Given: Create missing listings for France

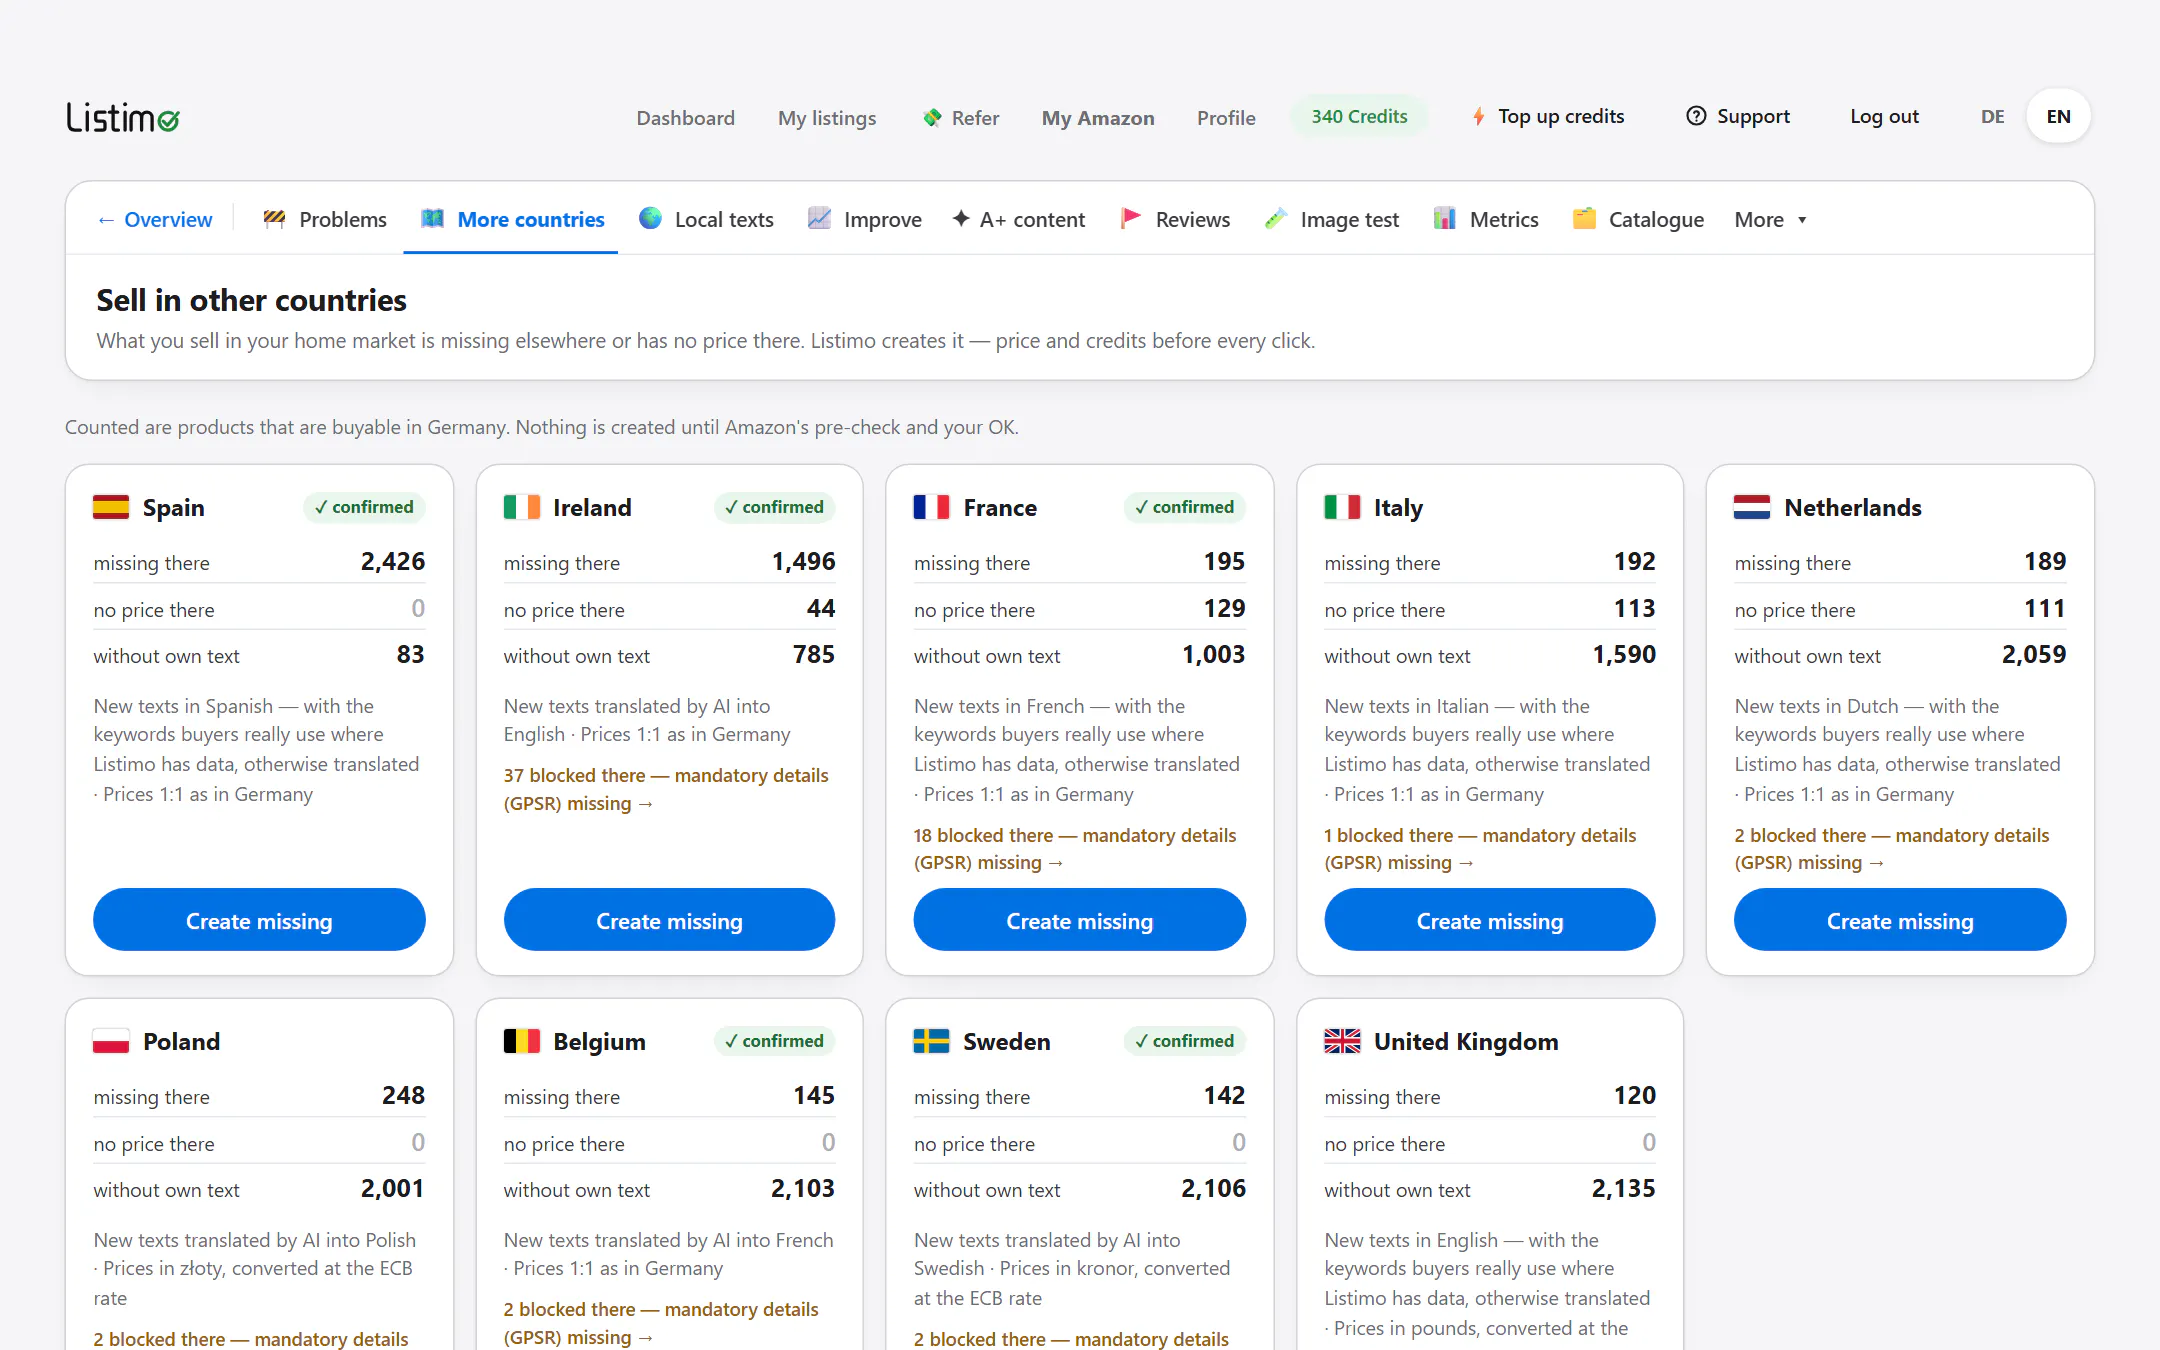Looking at the screenshot, I should [x=1079, y=920].
